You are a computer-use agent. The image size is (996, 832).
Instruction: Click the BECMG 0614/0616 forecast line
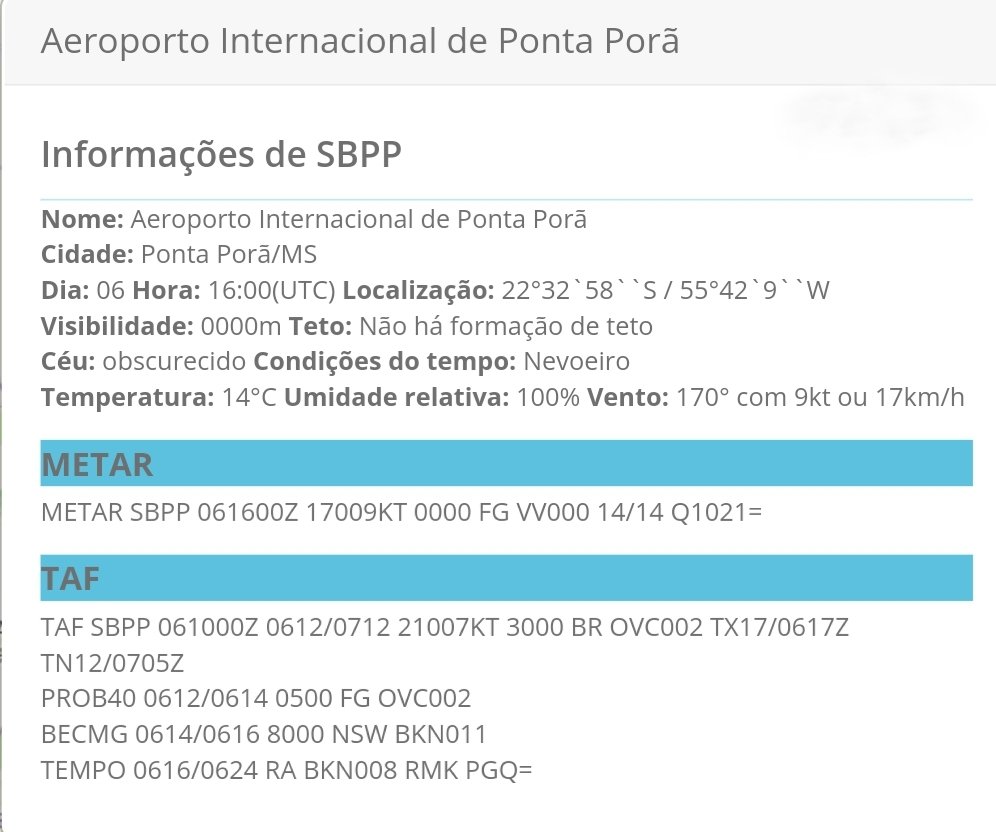point(264,734)
